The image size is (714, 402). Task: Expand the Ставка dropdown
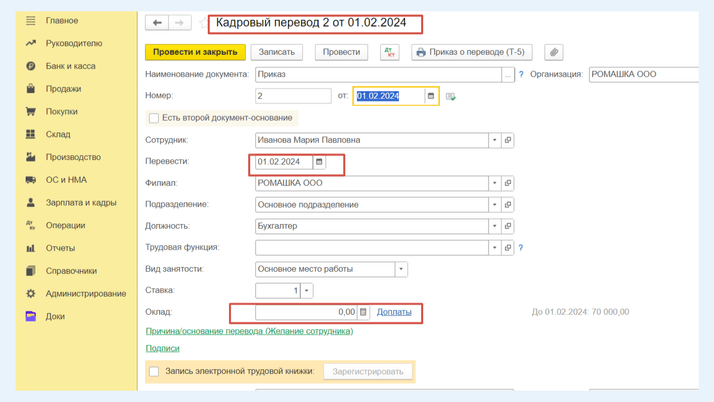pos(307,290)
